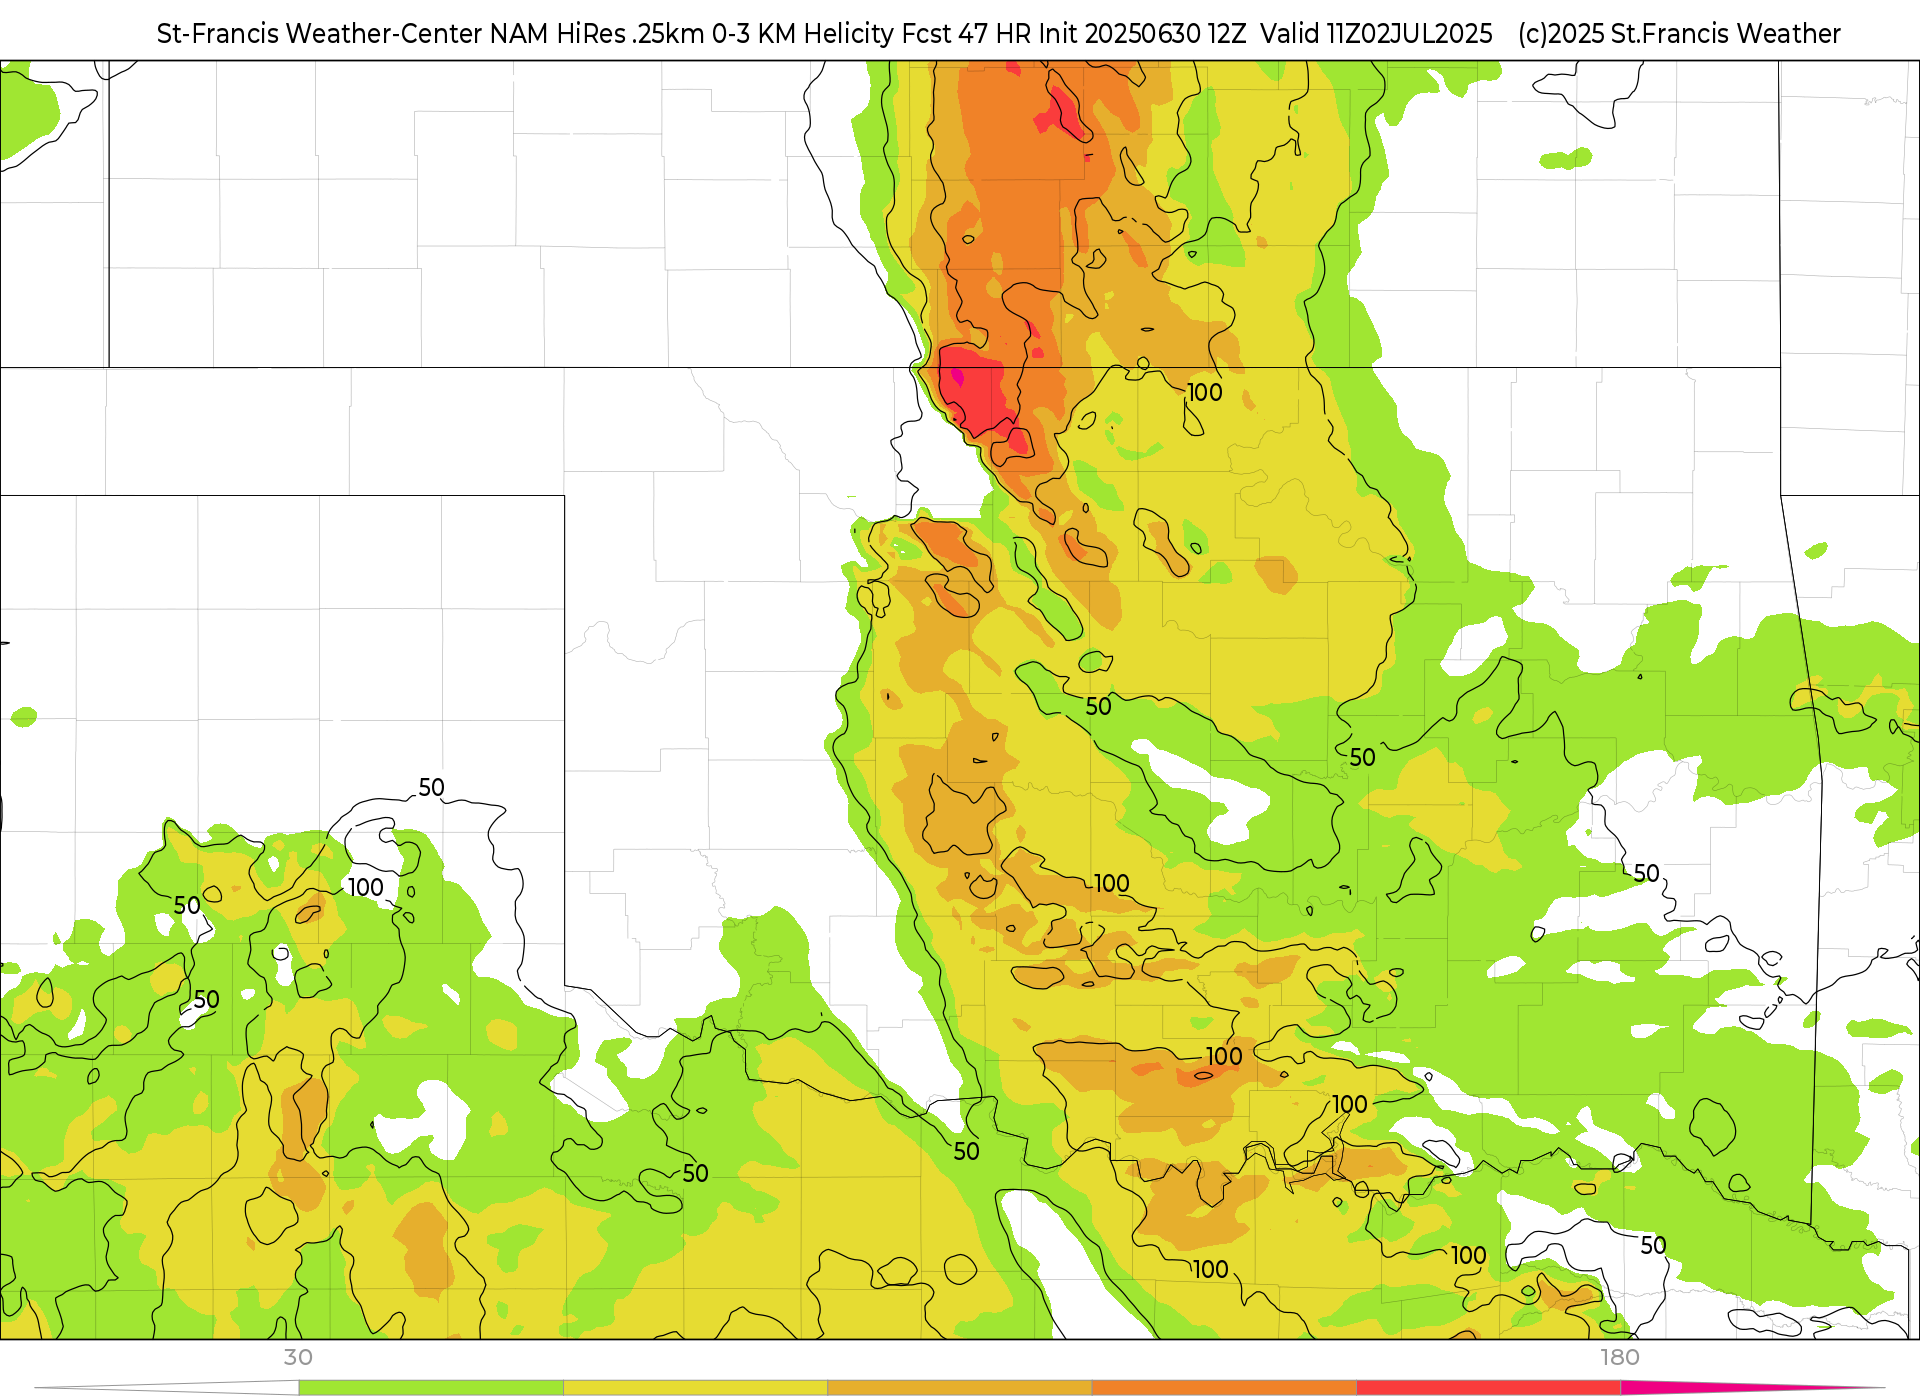This screenshot has height=1400, width=1920.
Task: Click the red segment of the color bar
Action: (1489, 1388)
